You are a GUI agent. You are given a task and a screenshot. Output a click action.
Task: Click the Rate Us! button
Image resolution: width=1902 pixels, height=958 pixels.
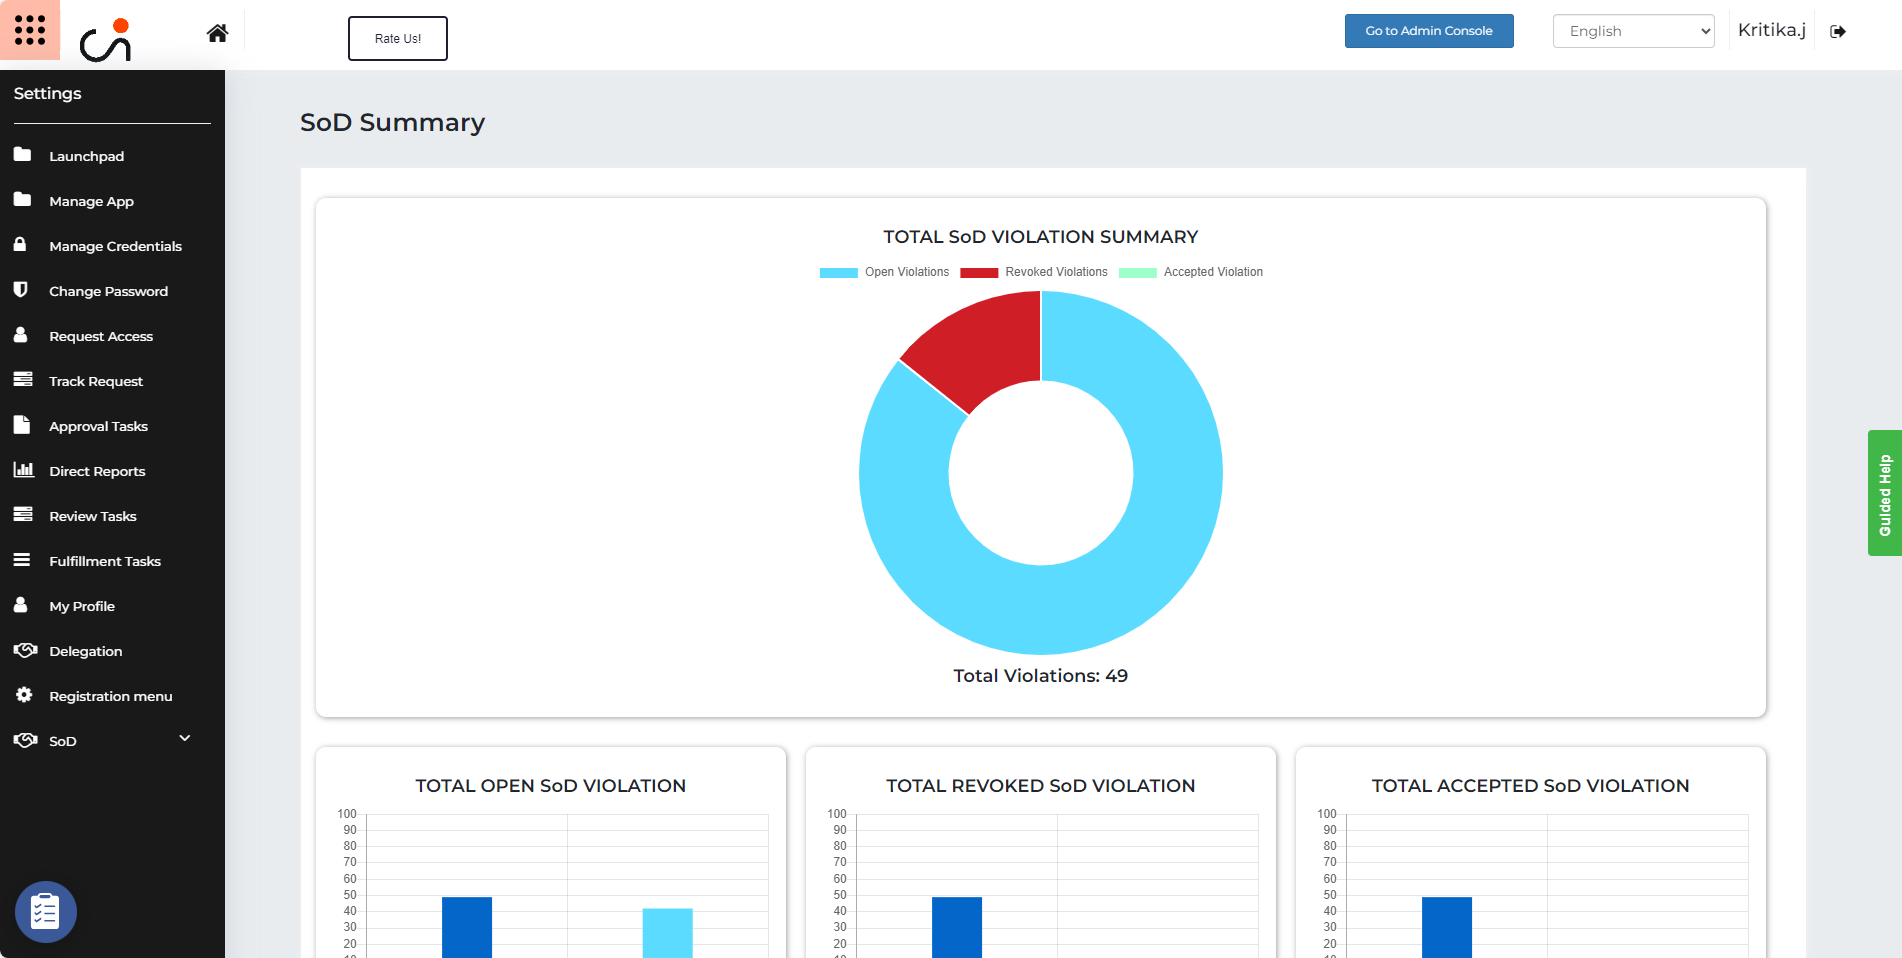coord(398,38)
